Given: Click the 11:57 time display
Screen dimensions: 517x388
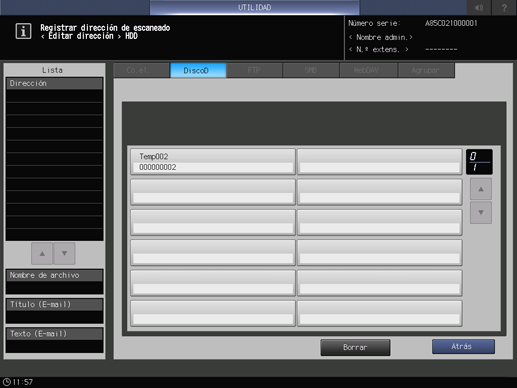Looking at the screenshot, I should click(x=23, y=382).
